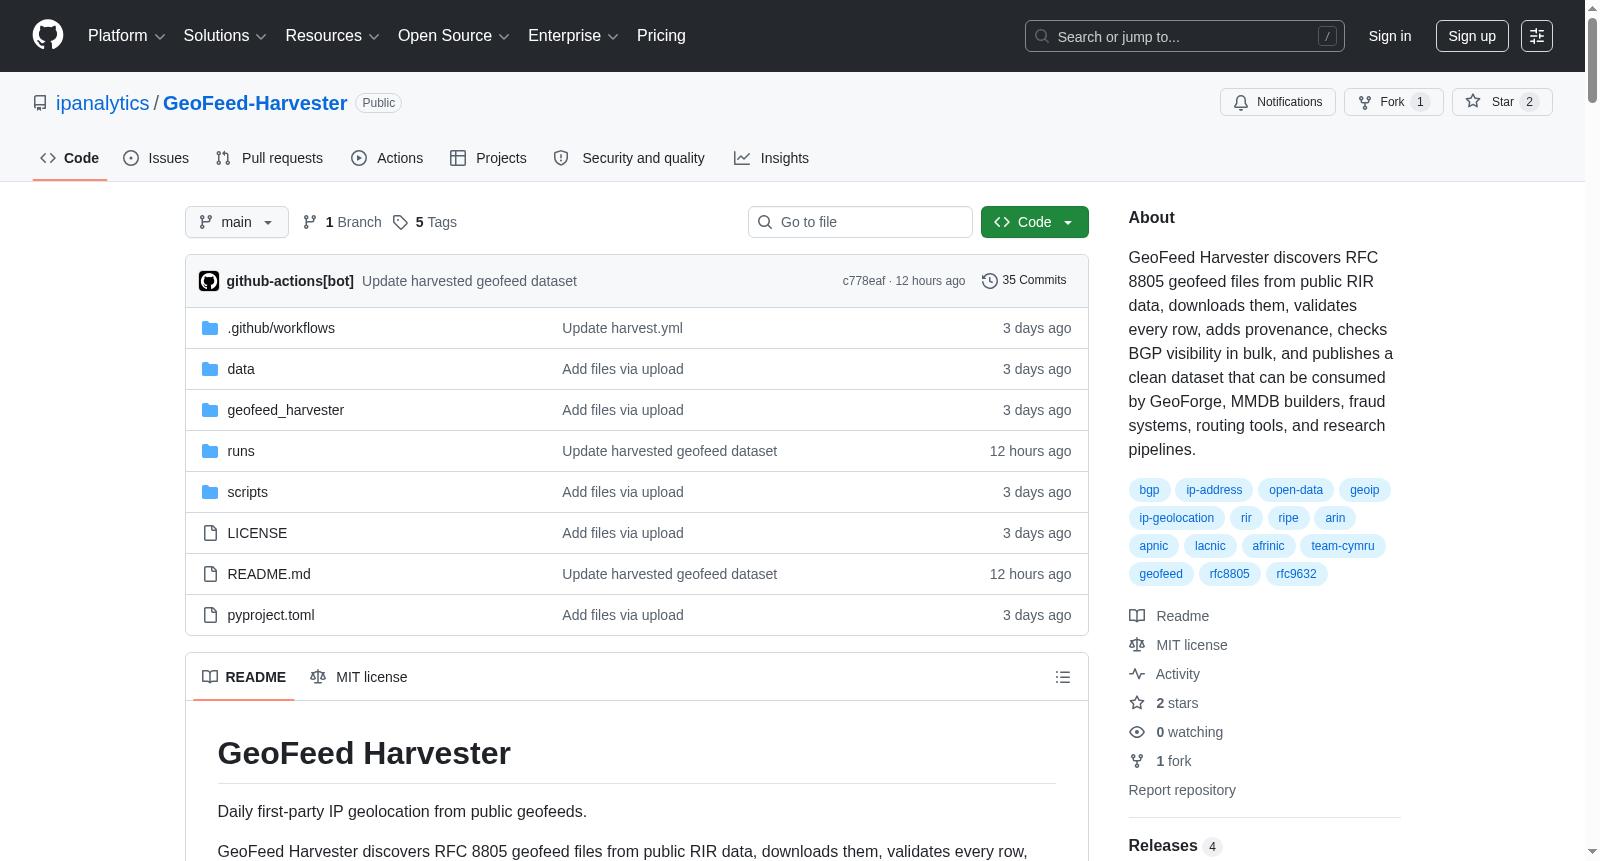Open the GeoFeed-Harvester repository link
Screen dimensions: 1600x861
255,103
